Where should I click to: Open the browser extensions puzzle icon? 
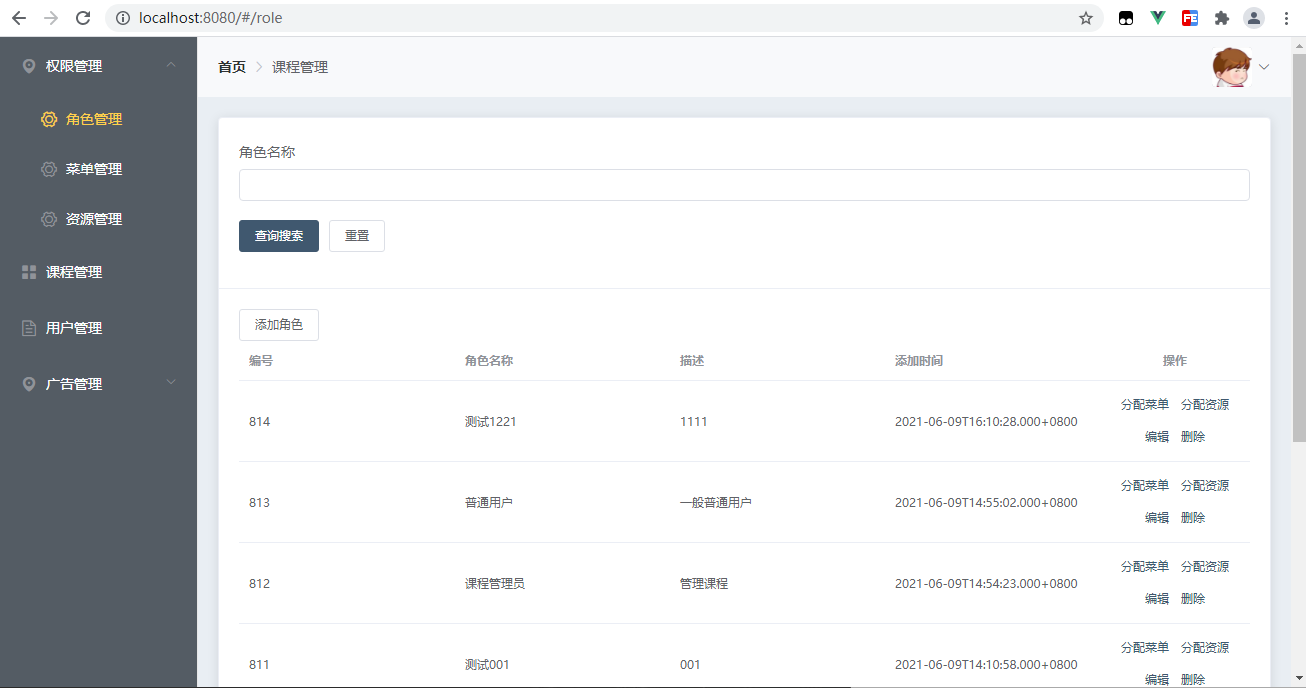click(x=1221, y=18)
